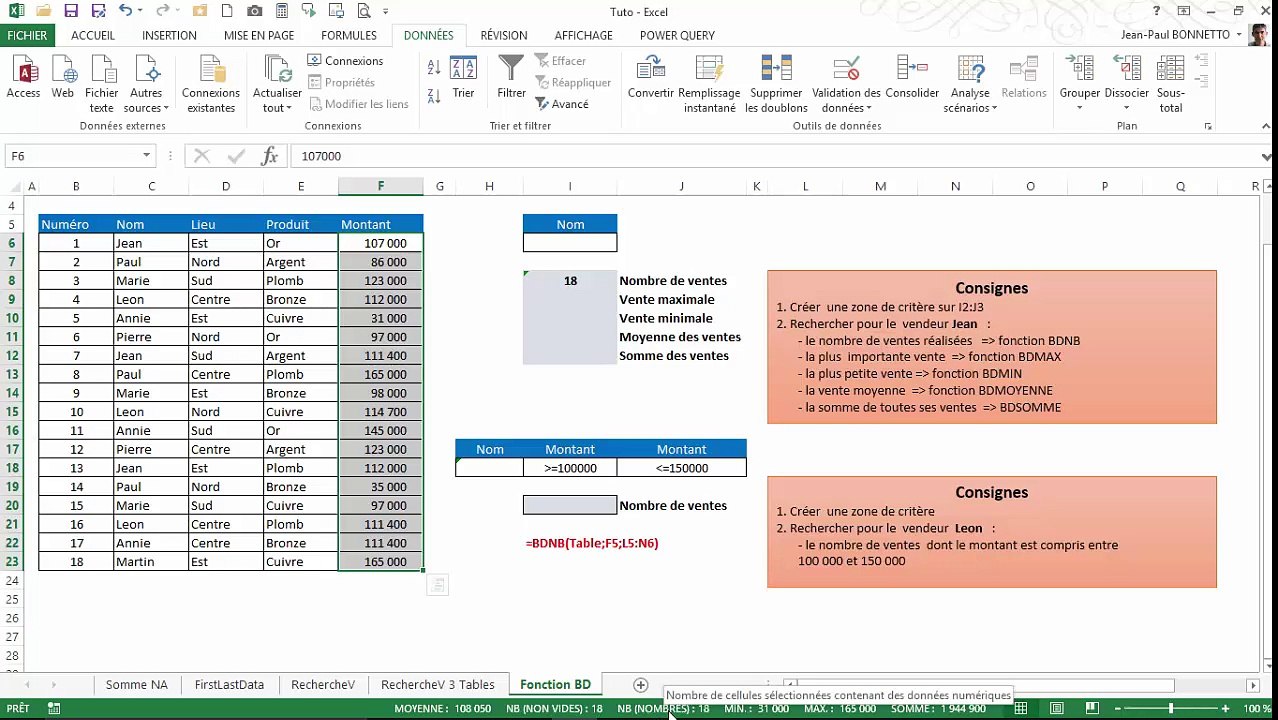Run Remplissage instantané
The image size is (1278, 720).
[x=709, y=85]
